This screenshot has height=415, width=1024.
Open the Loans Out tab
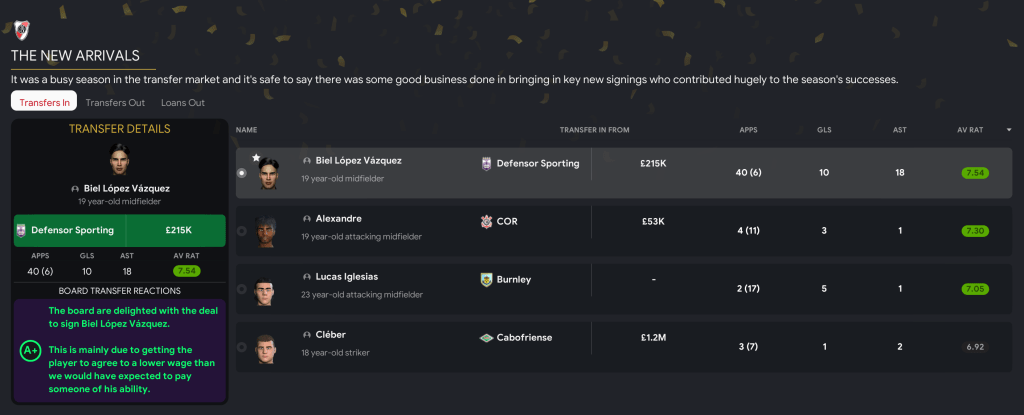point(183,102)
